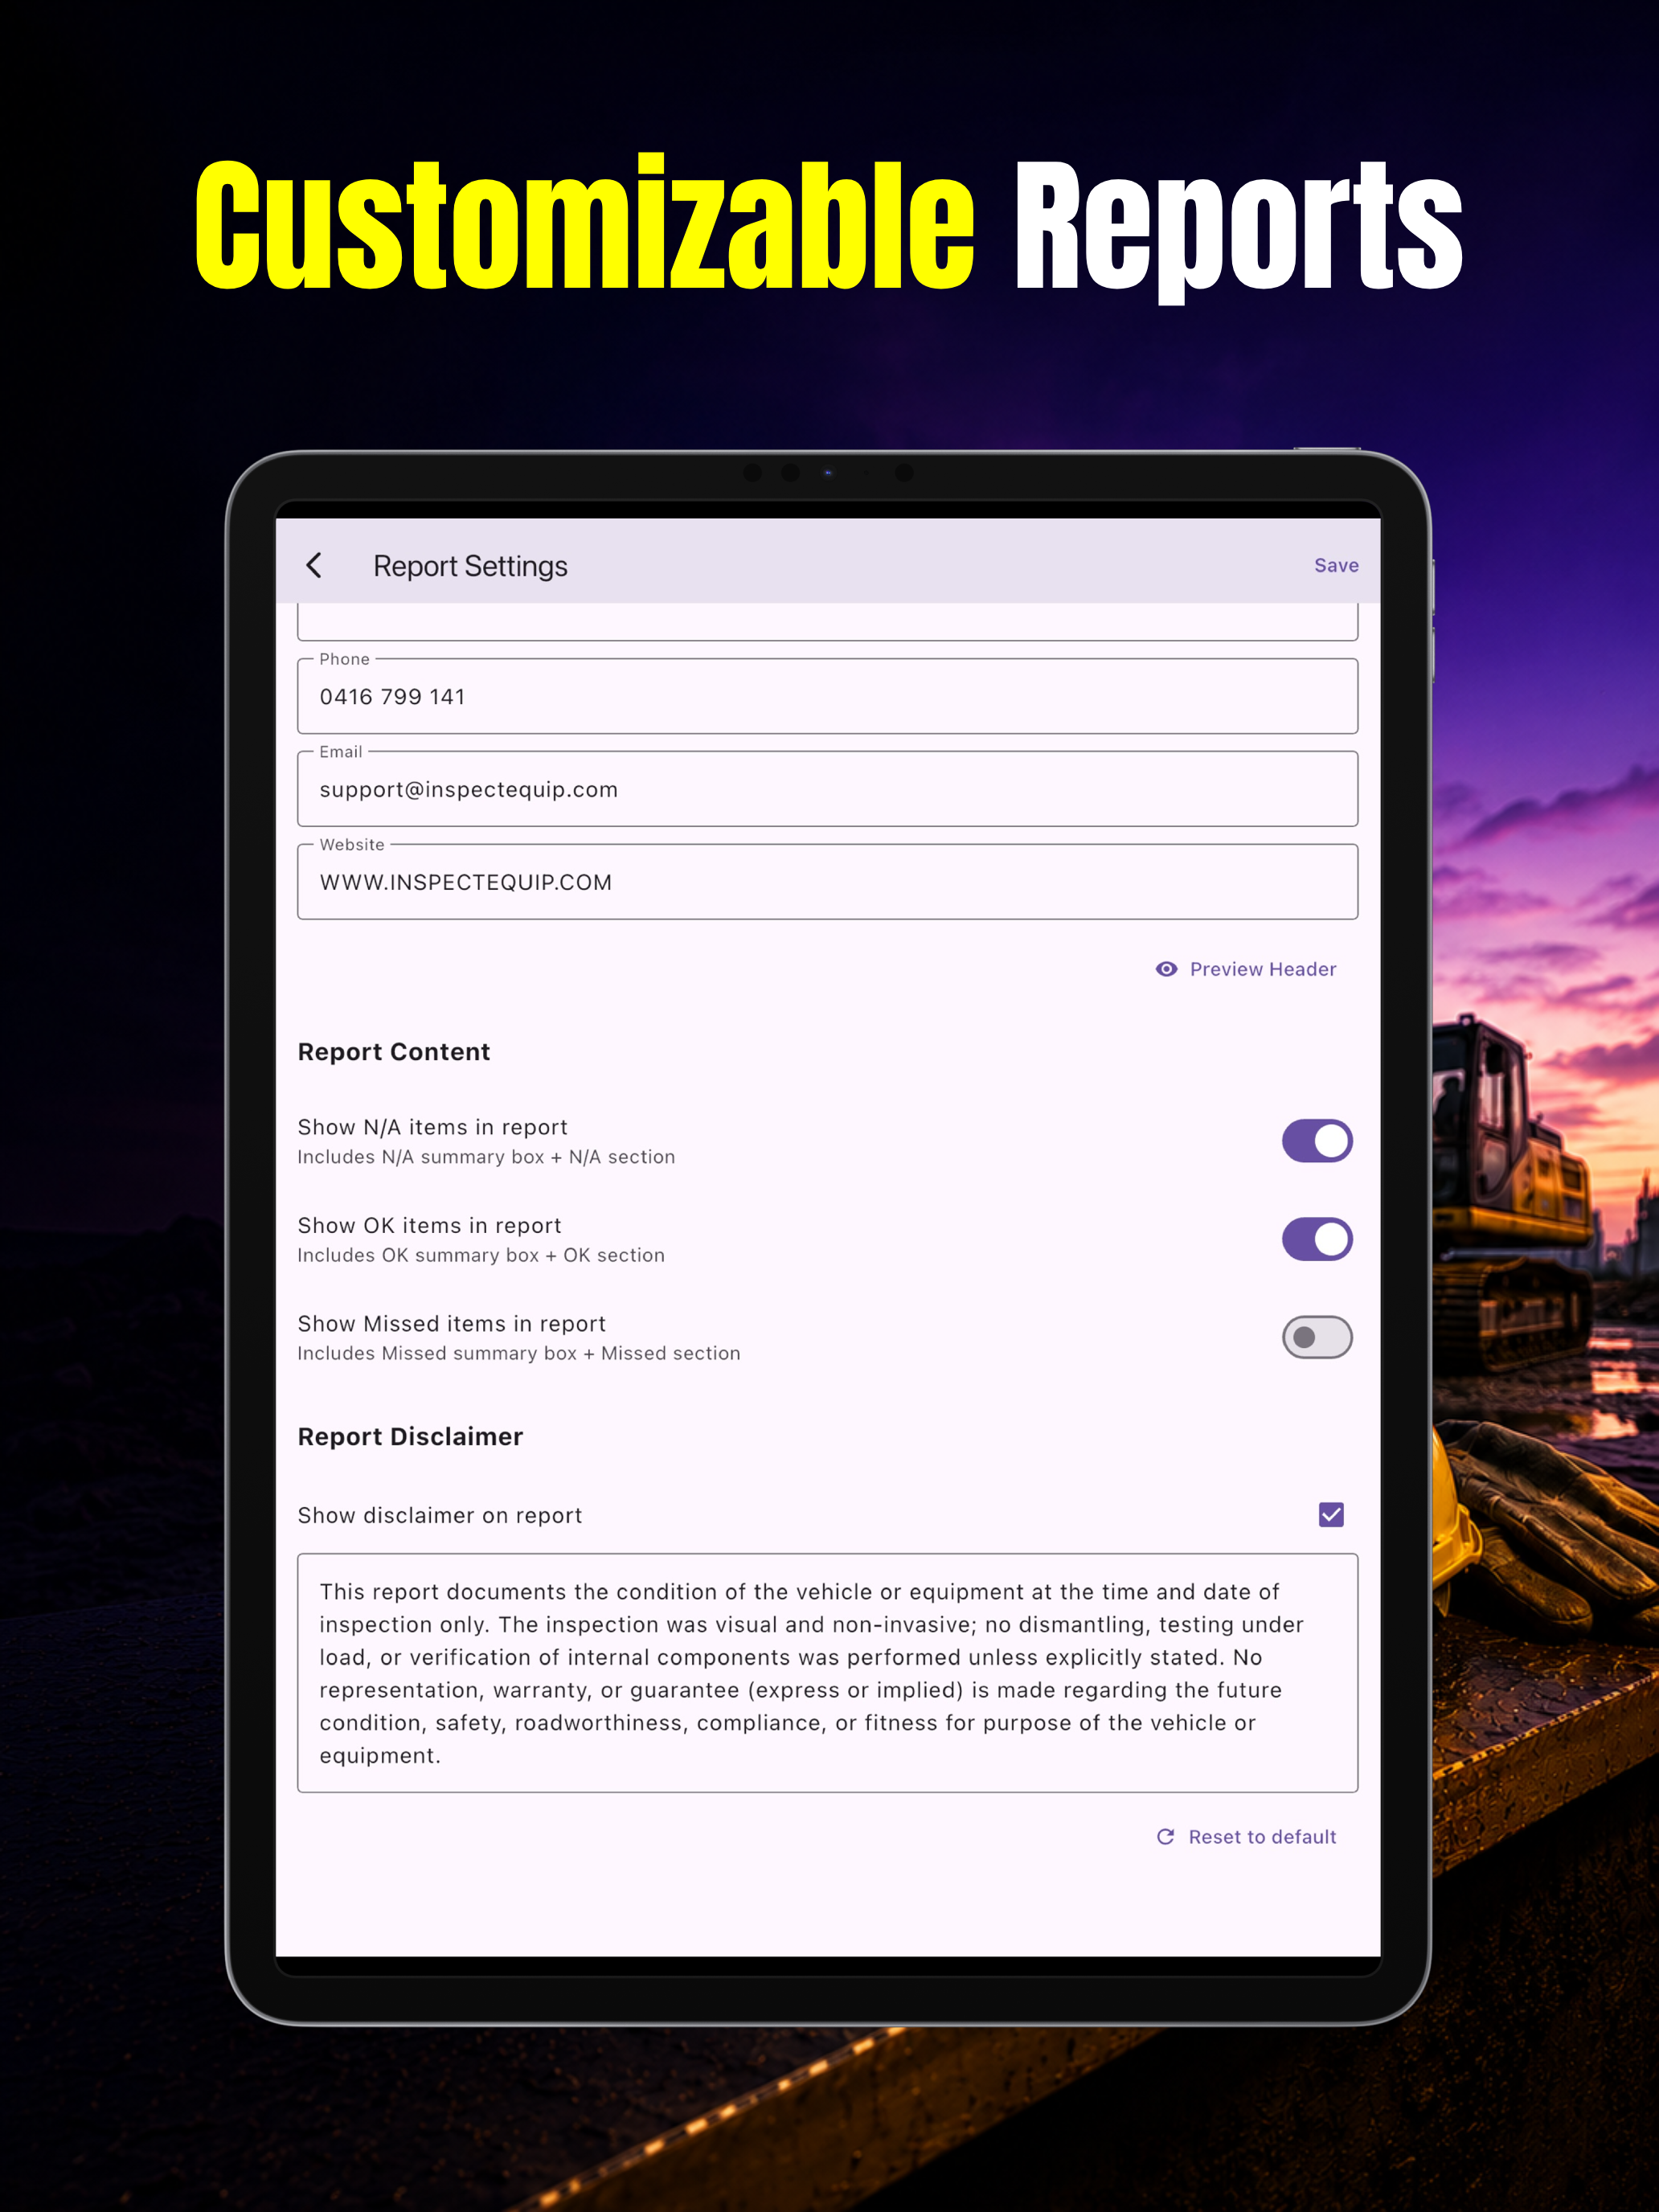Screen dimensions: 1659x2212
Task: Tap the Save button in the header
Action: [1336, 566]
